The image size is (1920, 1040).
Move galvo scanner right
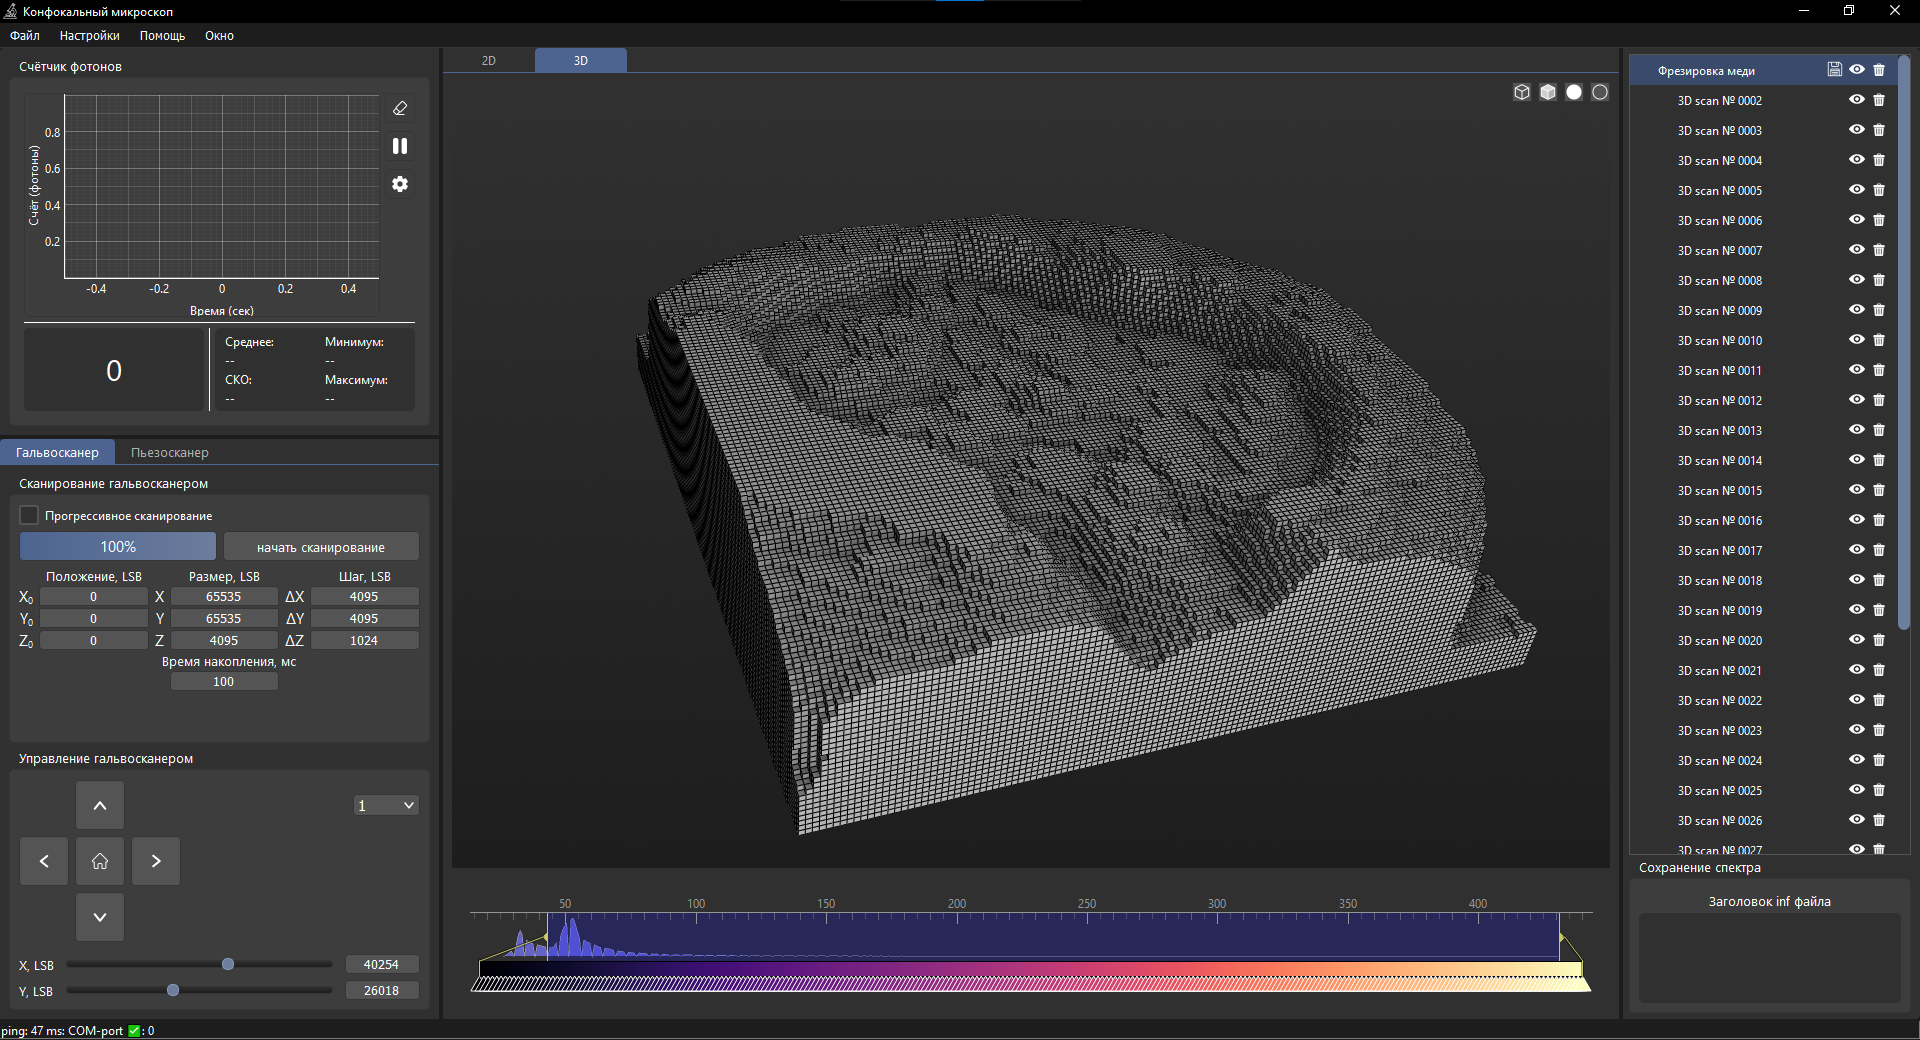pos(156,861)
